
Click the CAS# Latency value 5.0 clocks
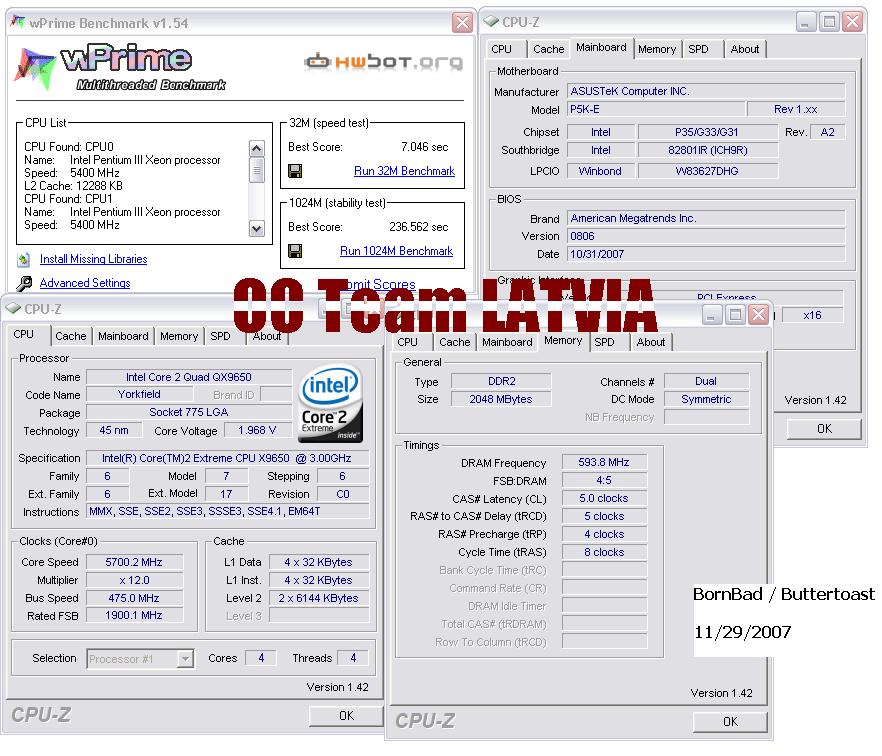coord(604,498)
